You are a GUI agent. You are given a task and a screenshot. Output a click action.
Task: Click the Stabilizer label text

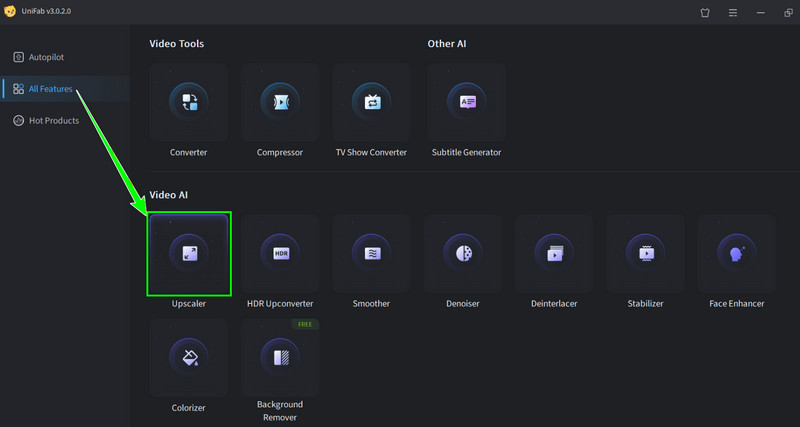tap(645, 304)
